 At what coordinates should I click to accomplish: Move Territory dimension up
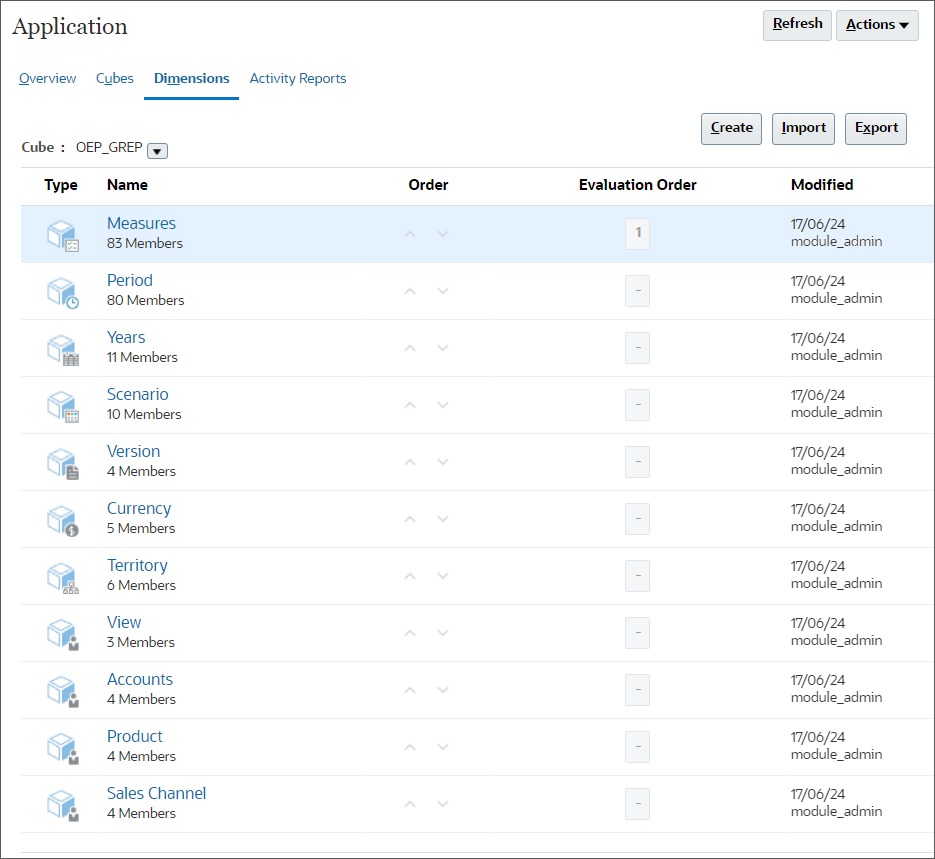click(410, 576)
